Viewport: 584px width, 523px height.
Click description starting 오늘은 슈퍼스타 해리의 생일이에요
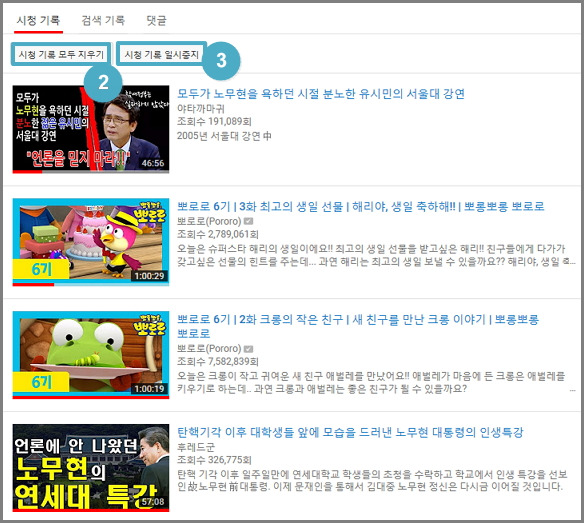pos(376,255)
